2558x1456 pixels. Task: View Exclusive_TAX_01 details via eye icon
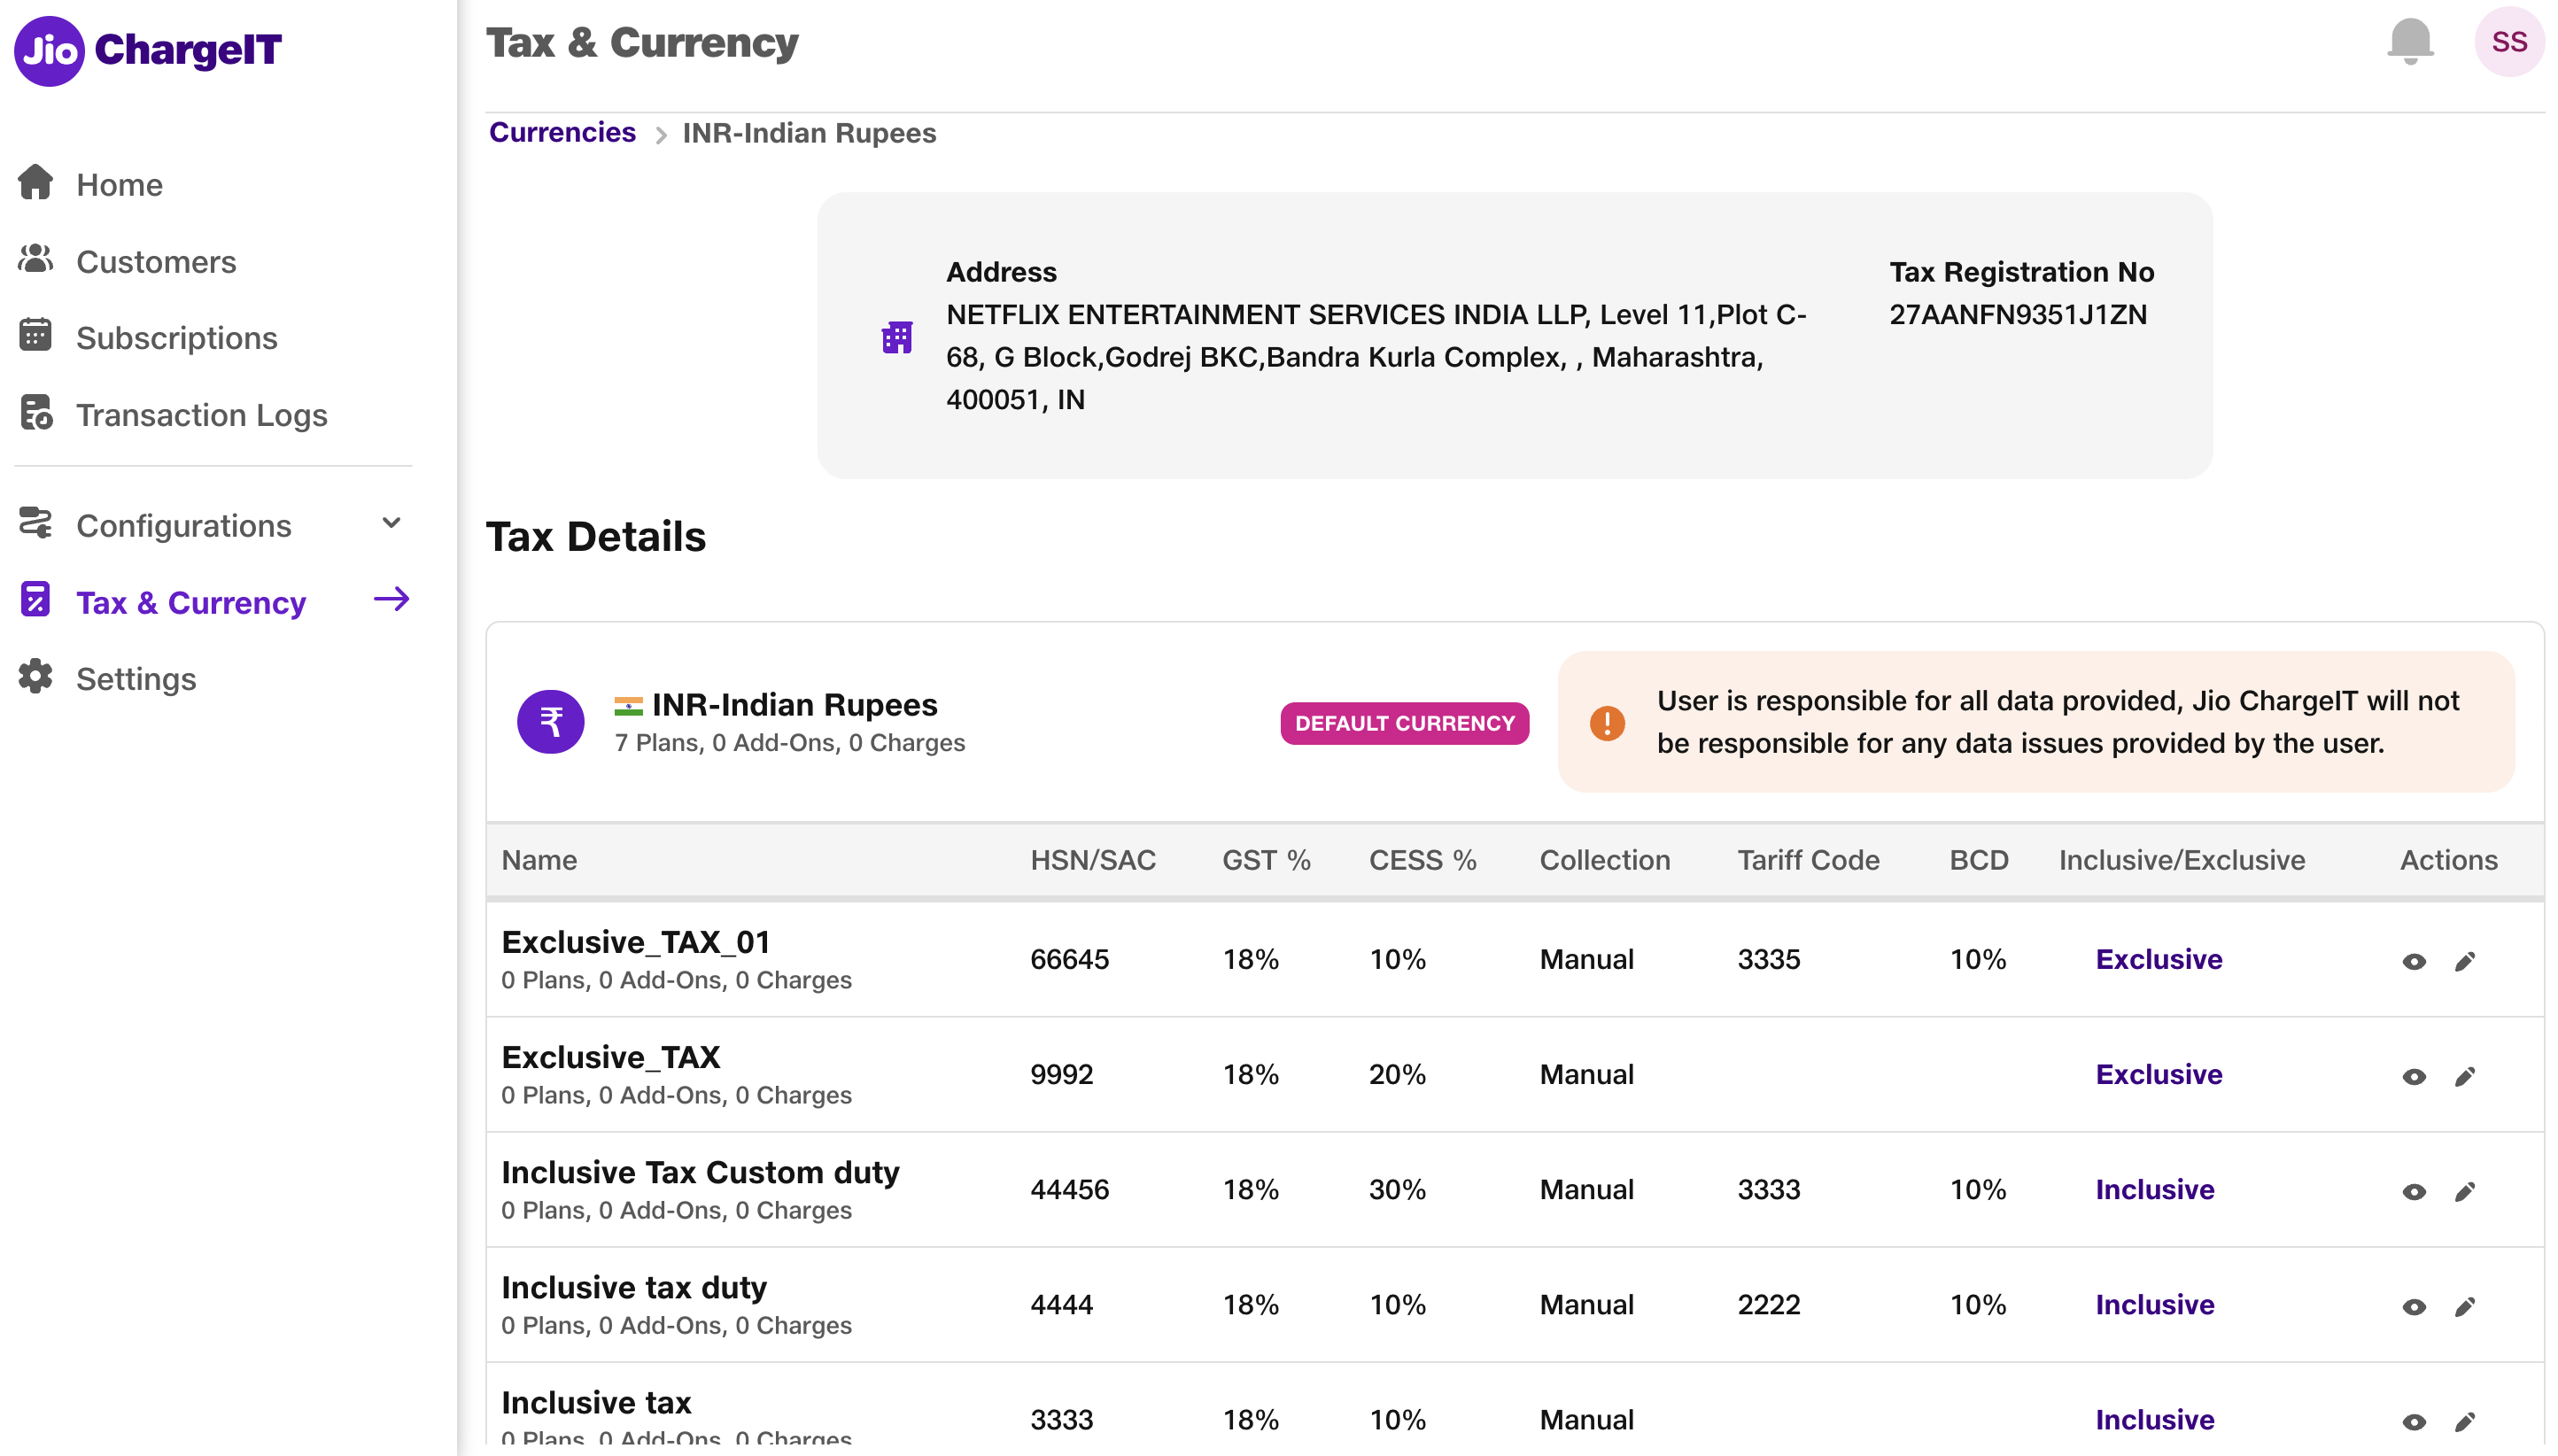point(2414,962)
